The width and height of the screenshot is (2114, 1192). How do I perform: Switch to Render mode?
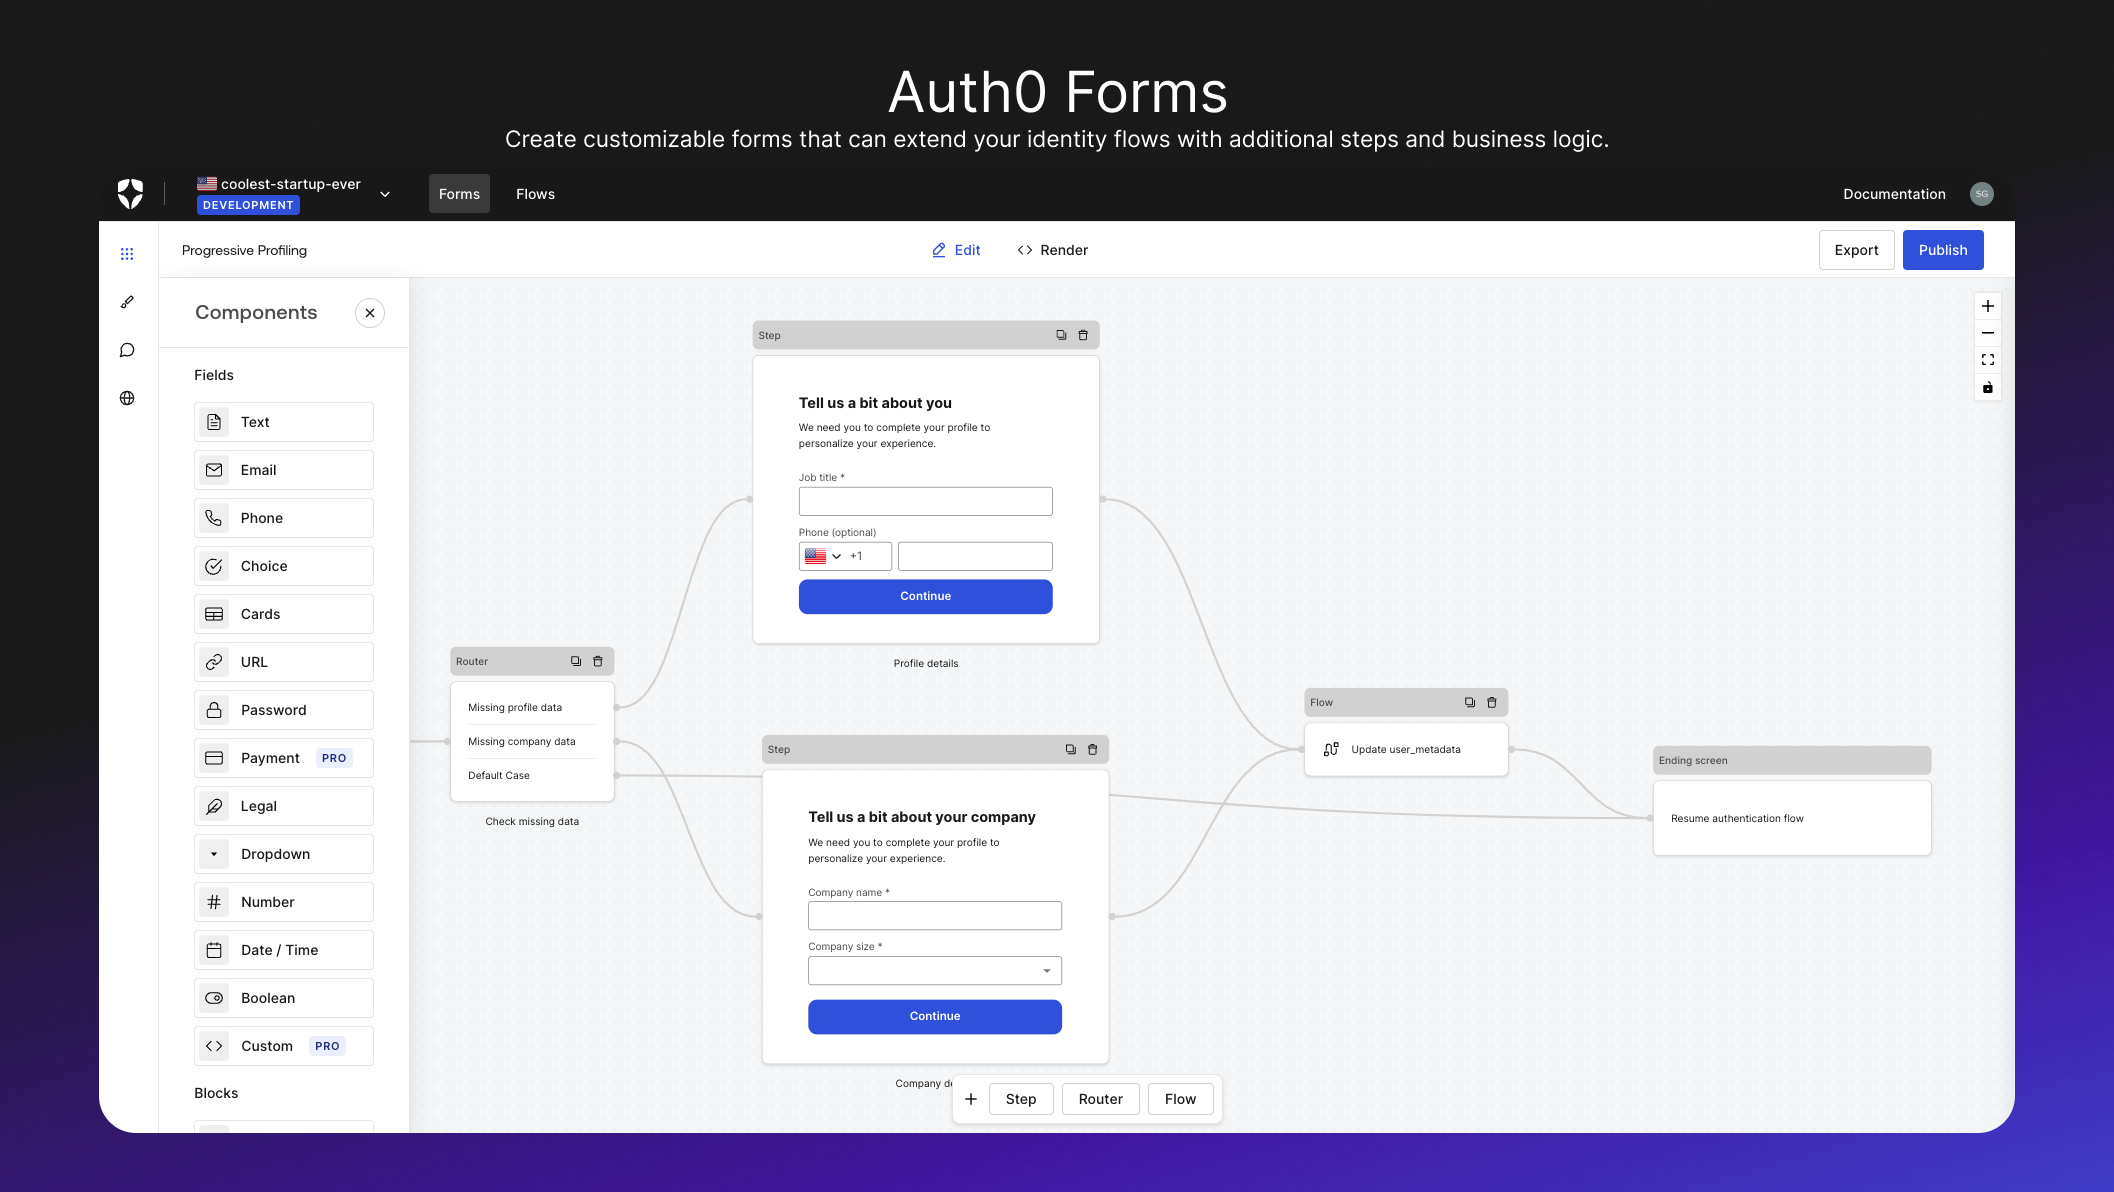coord(1052,250)
